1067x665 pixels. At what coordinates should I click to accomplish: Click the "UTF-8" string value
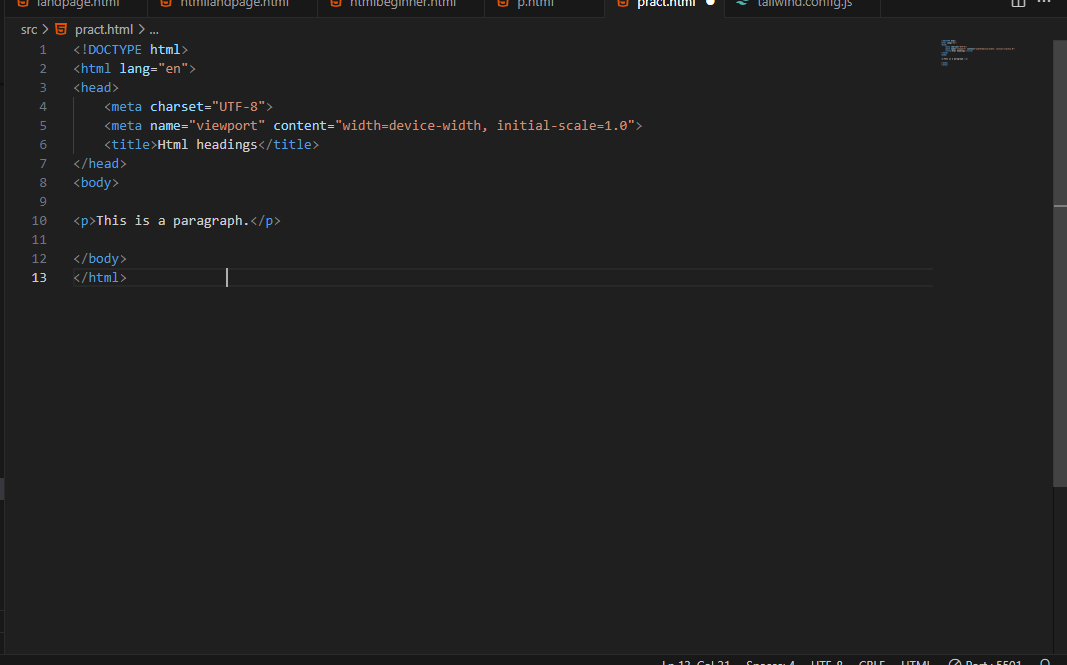point(238,107)
